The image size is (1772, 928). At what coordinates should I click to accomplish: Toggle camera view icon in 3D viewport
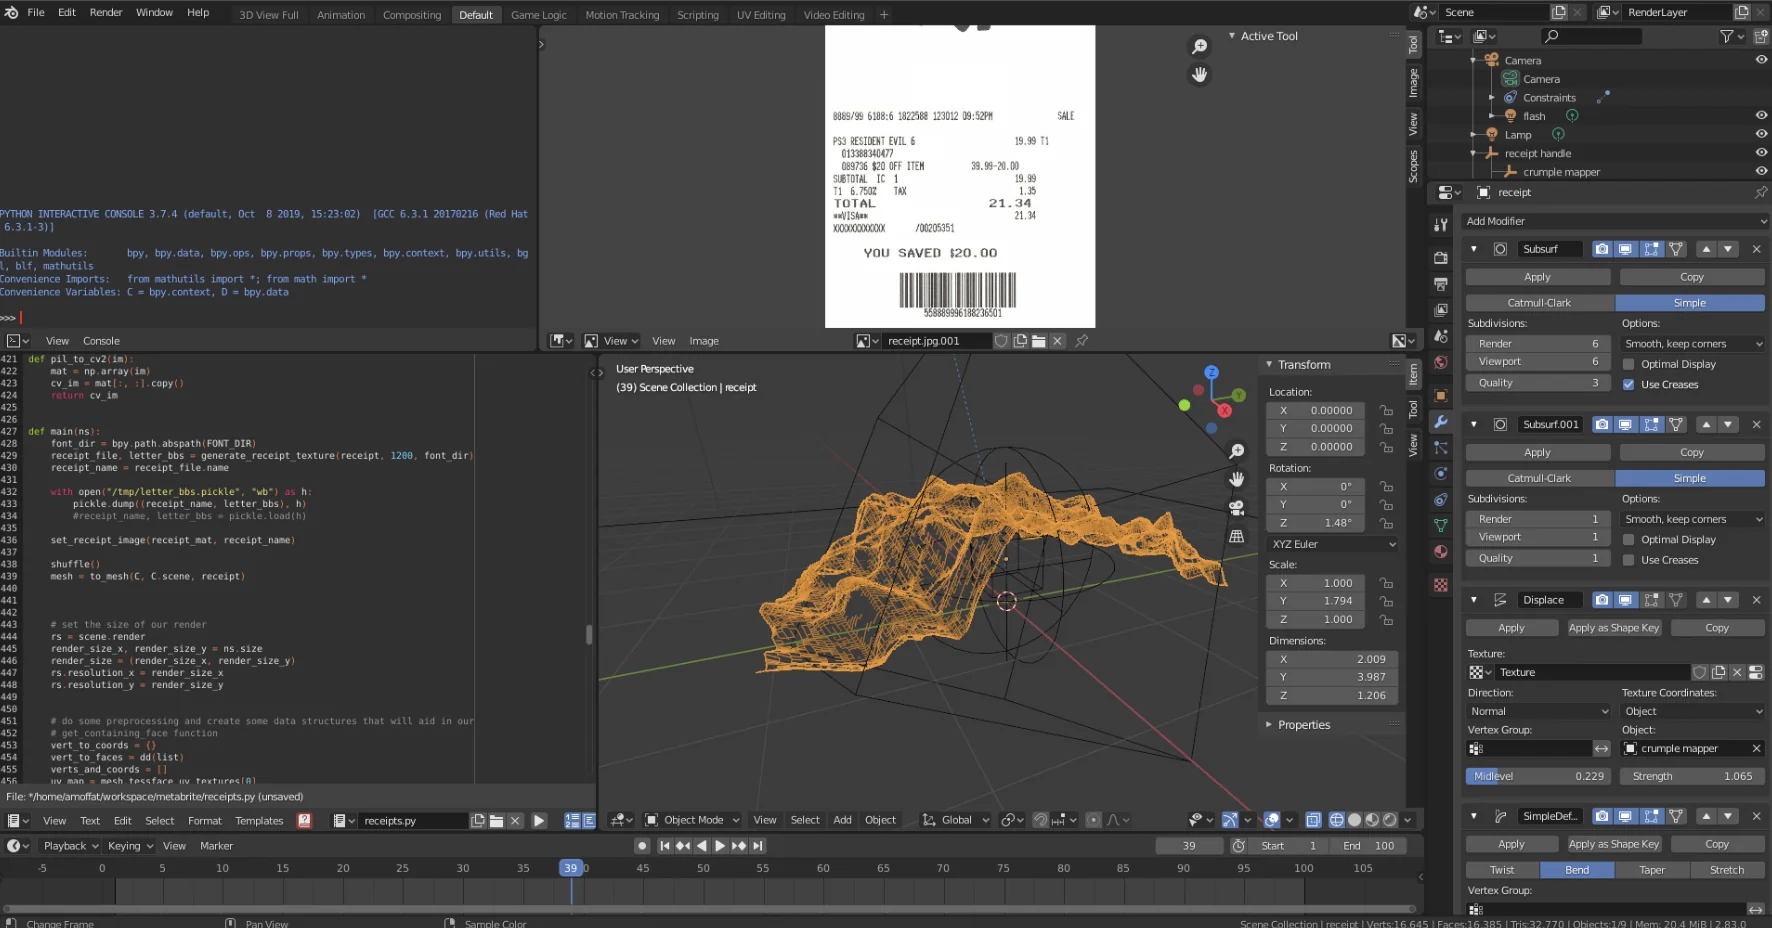point(1237,507)
